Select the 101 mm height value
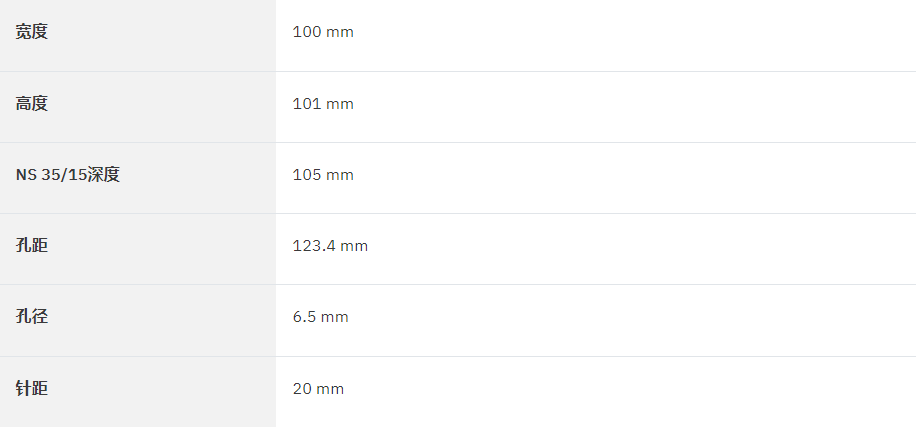The width and height of the screenshot is (916, 427). click(x=323, y=104)
